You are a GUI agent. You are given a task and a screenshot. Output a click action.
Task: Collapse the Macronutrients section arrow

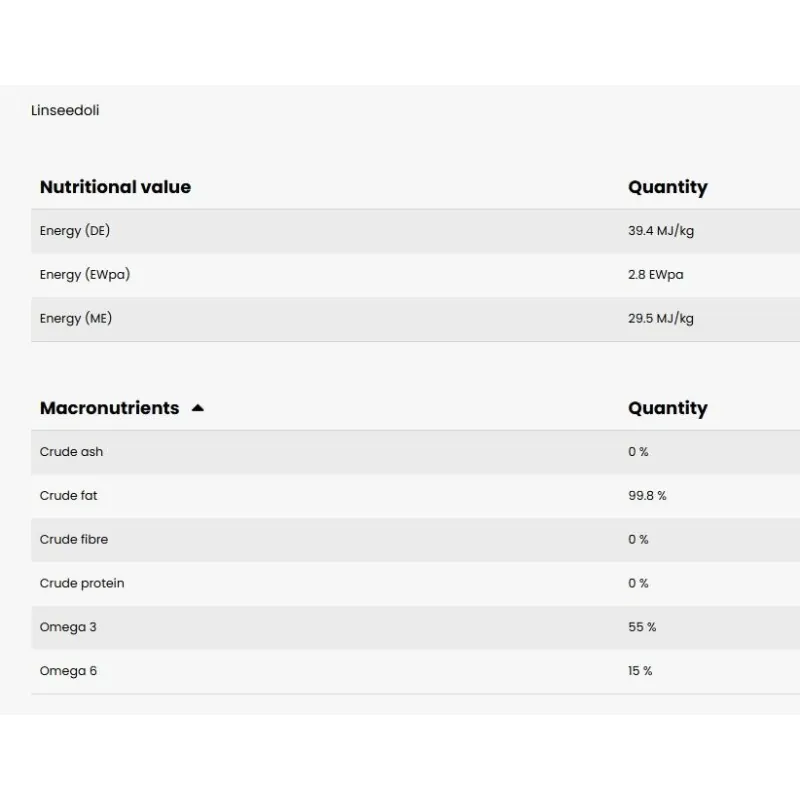click(198, 408)
